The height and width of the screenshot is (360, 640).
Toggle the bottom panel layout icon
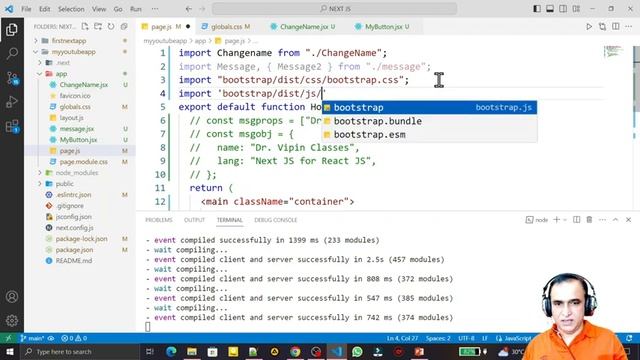coord(550,9)
